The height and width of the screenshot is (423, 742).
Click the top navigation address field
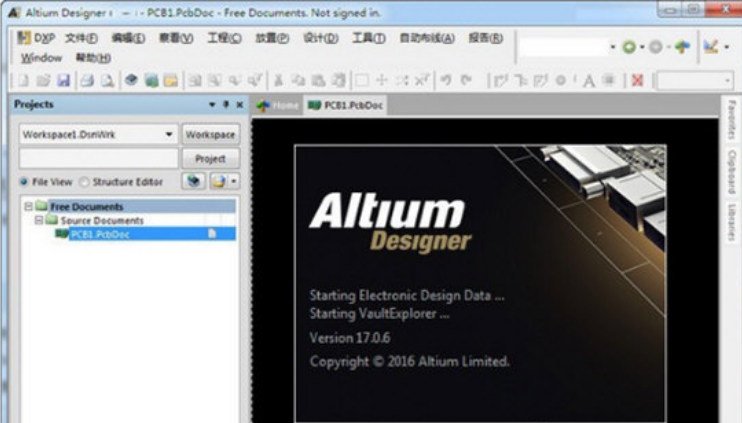[x=563, y=47]
